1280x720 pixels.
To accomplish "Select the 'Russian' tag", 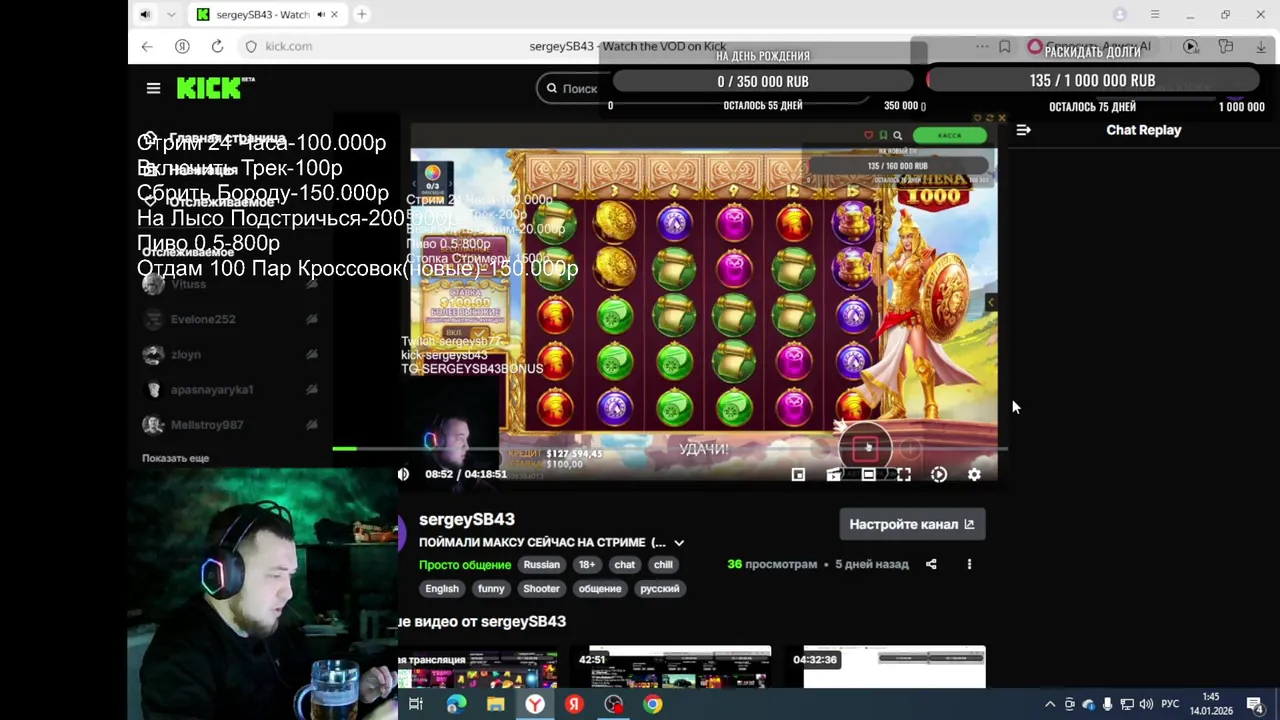I will pyautogui.click(x=542, y=564).
